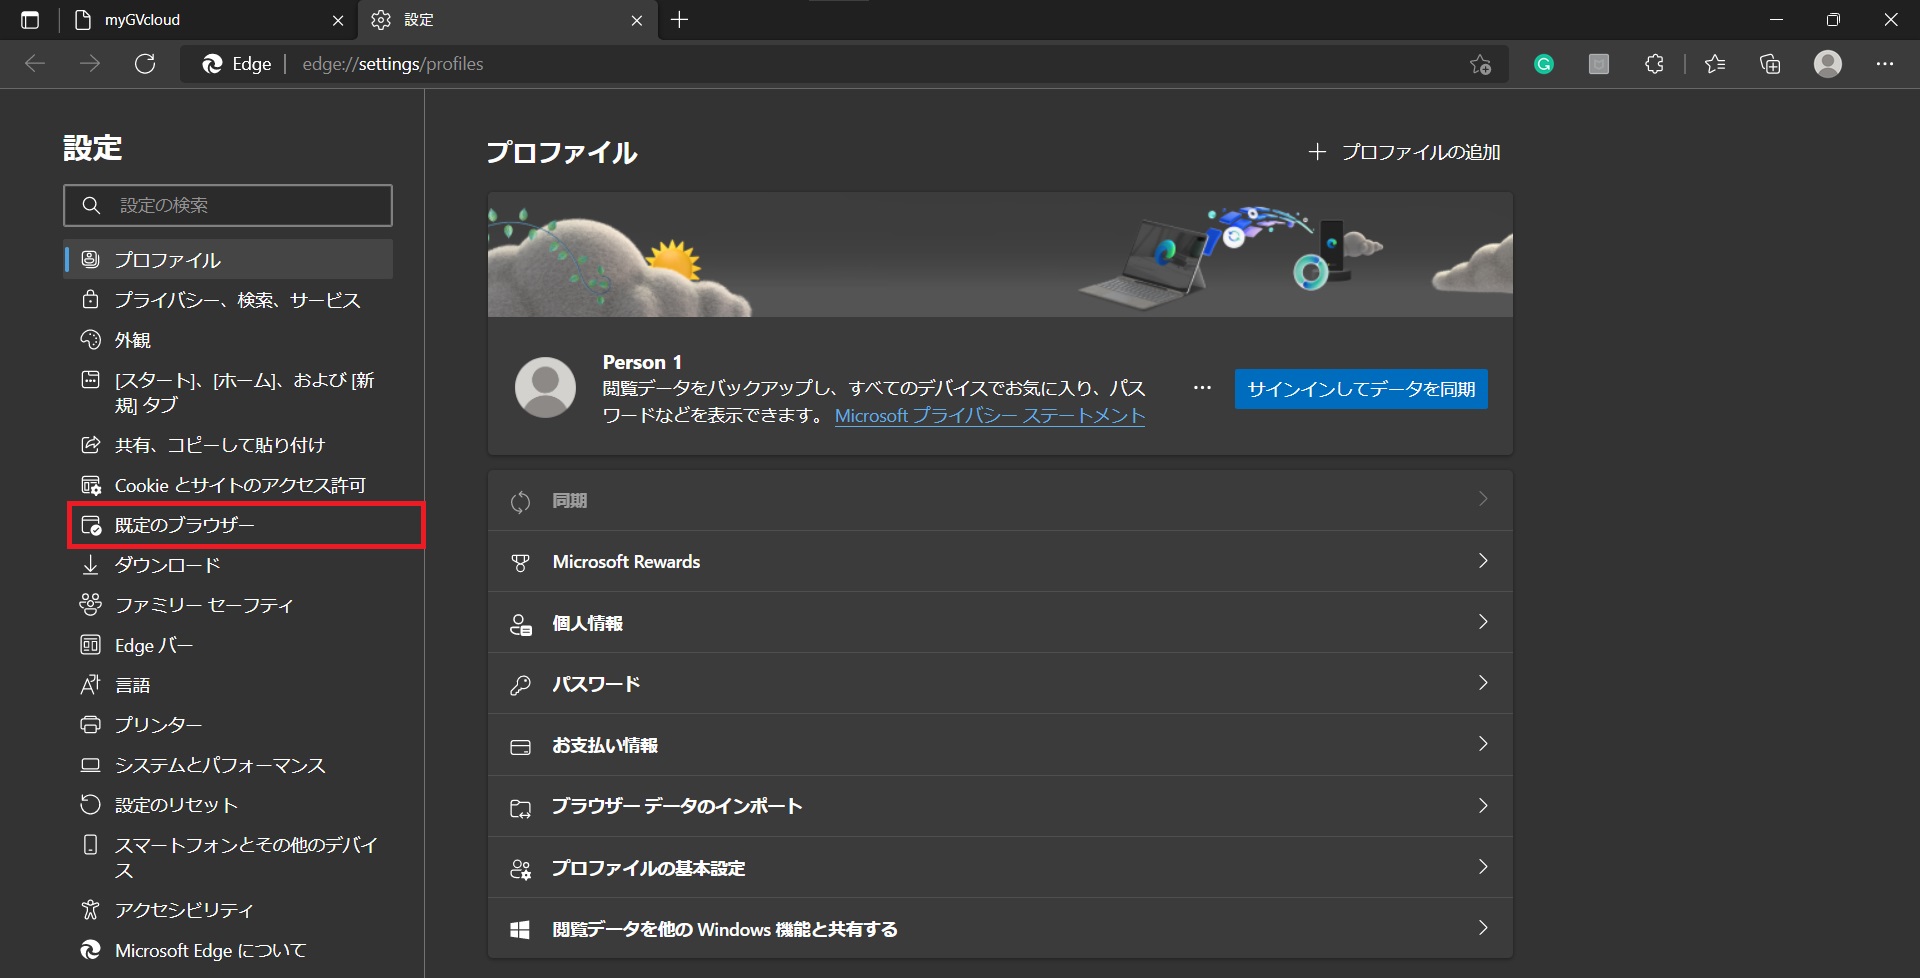This screenshot has width=1920, height=978.
Task: Click the 同期 sync icon
Action: tap(520, 501)
